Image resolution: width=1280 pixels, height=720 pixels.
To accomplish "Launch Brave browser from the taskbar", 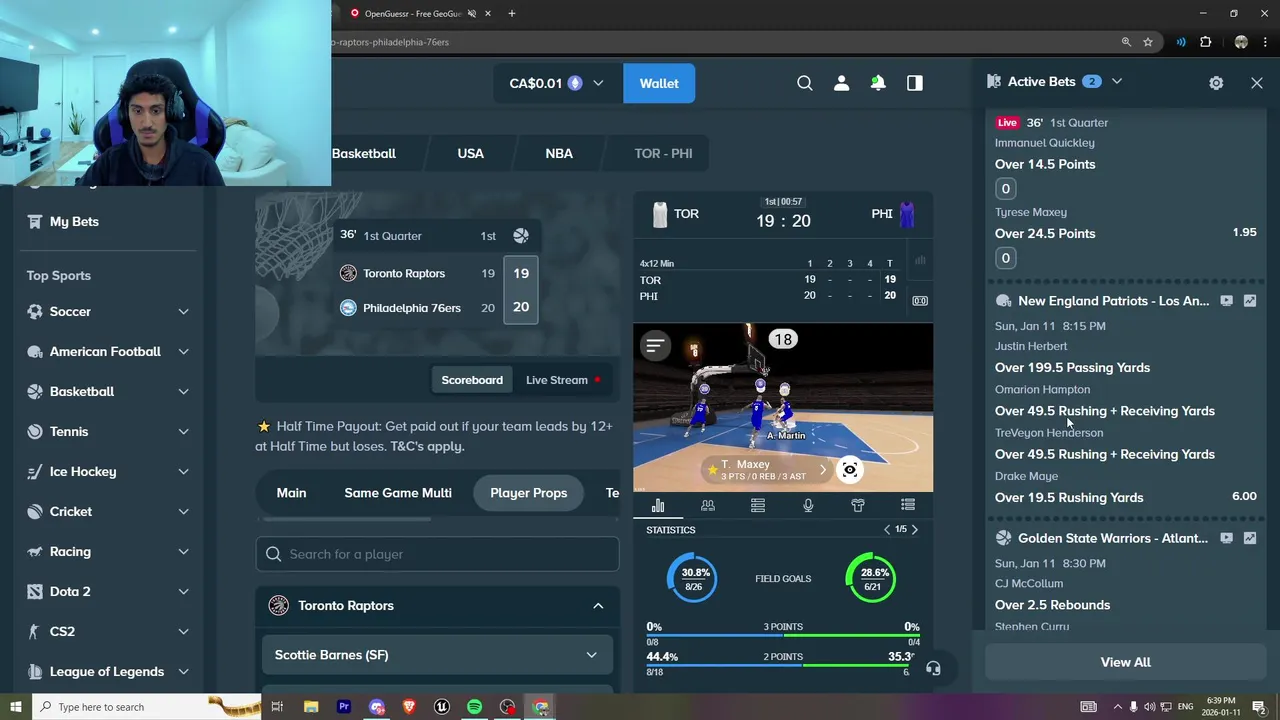I will (x=409, y=707).
